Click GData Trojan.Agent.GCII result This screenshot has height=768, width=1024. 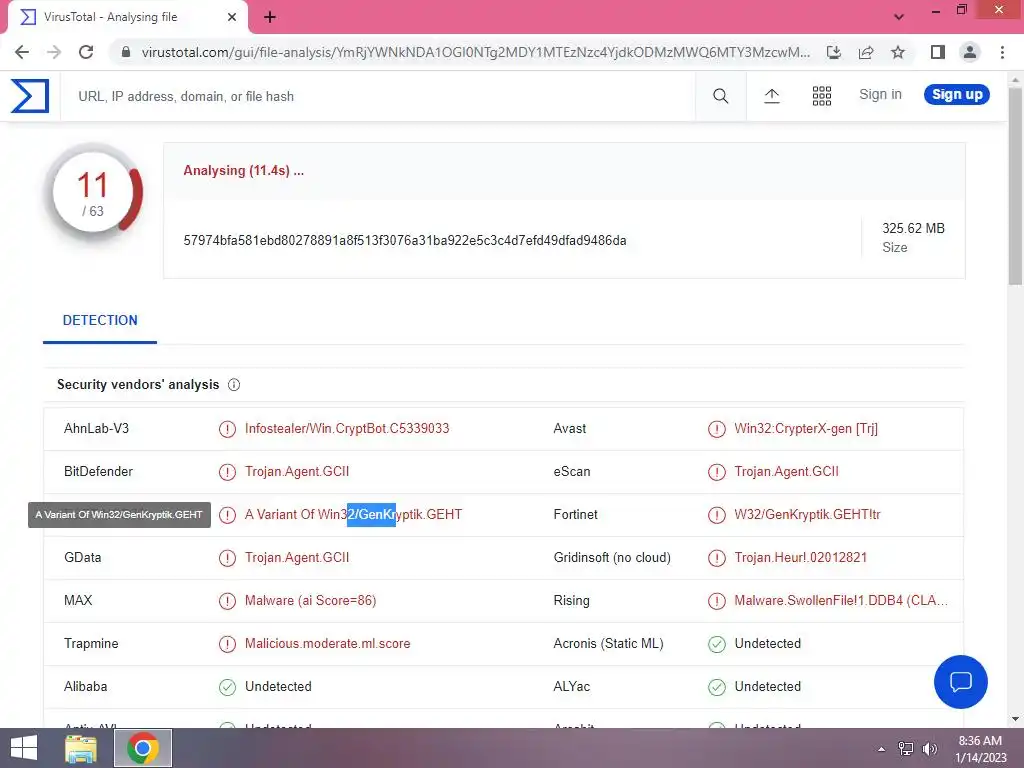click(x=297, y=558)
